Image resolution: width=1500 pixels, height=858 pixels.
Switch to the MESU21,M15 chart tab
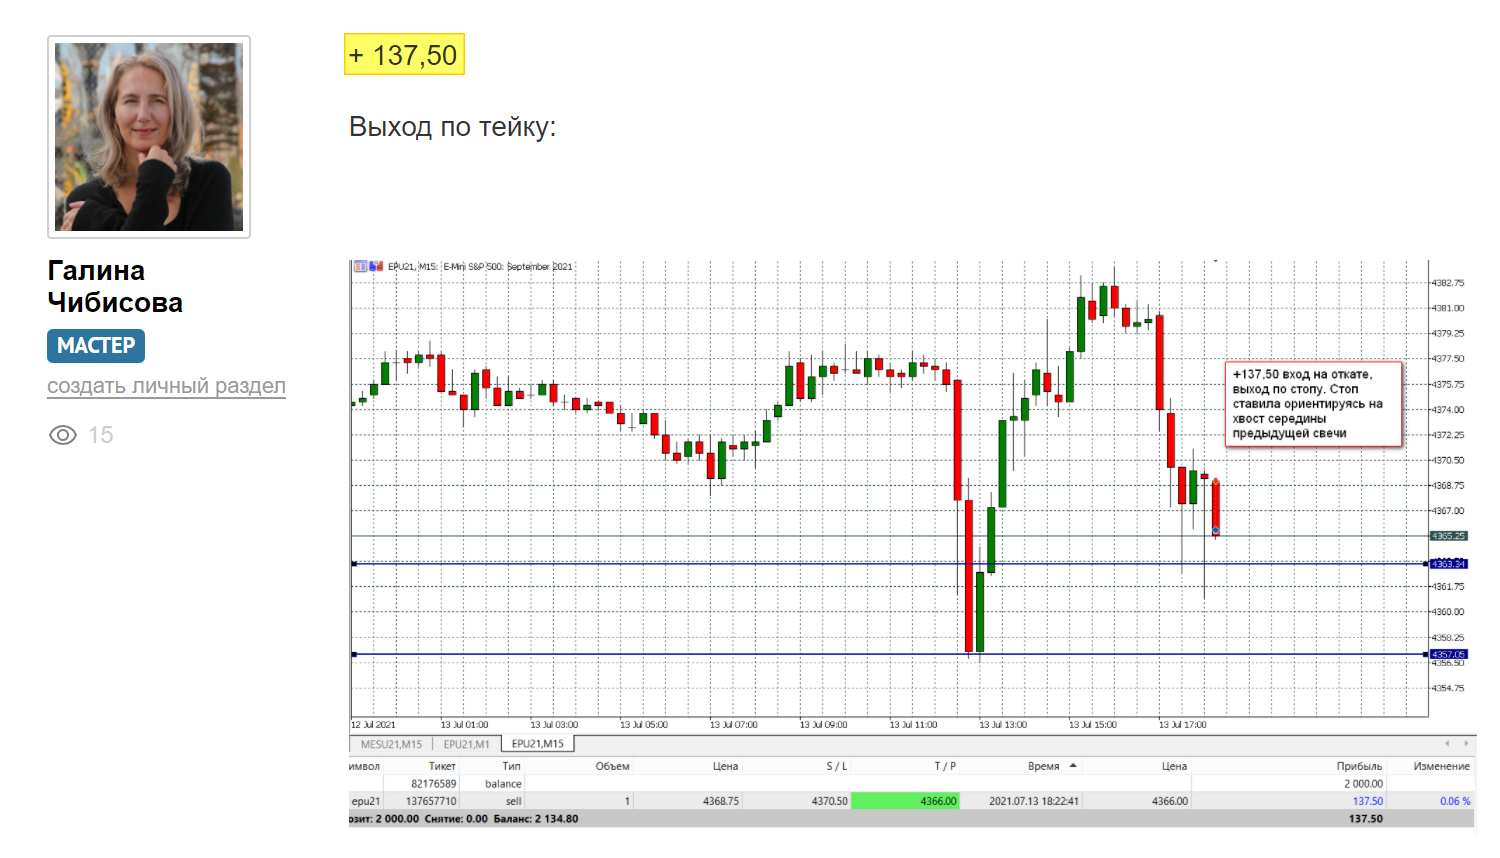(391, 744)
